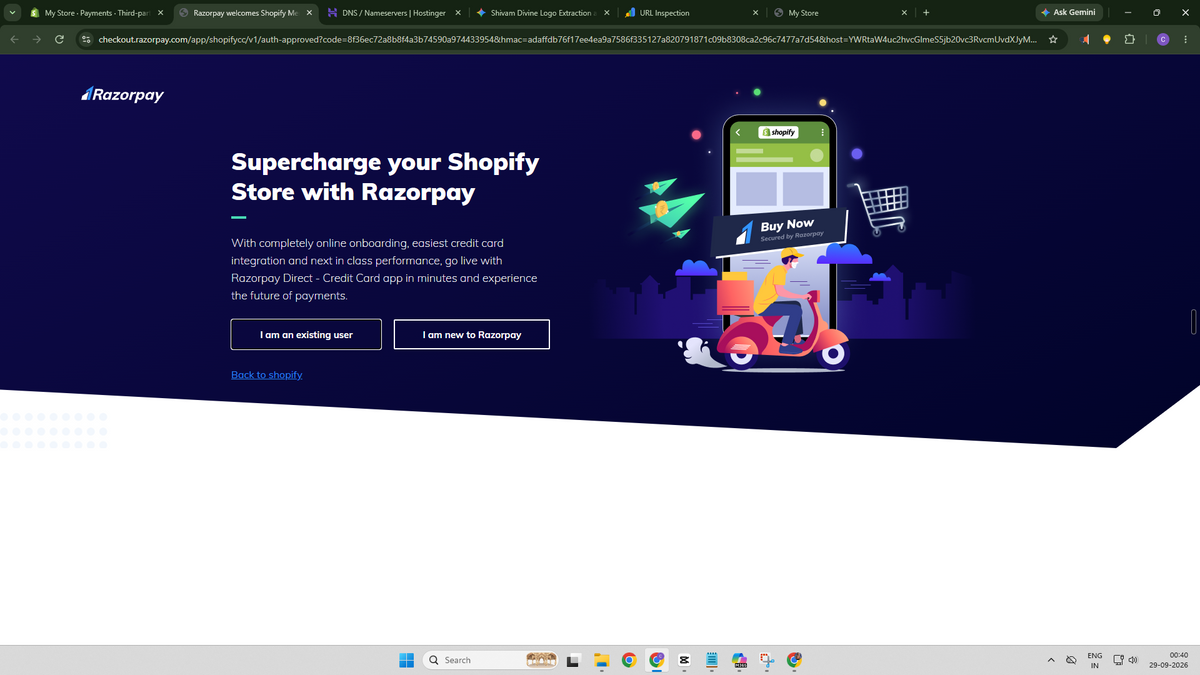The image size is (1200, 675).
Task: Select the Razorpay welcomes Shopify tab
Action: [x=244, y=13]
